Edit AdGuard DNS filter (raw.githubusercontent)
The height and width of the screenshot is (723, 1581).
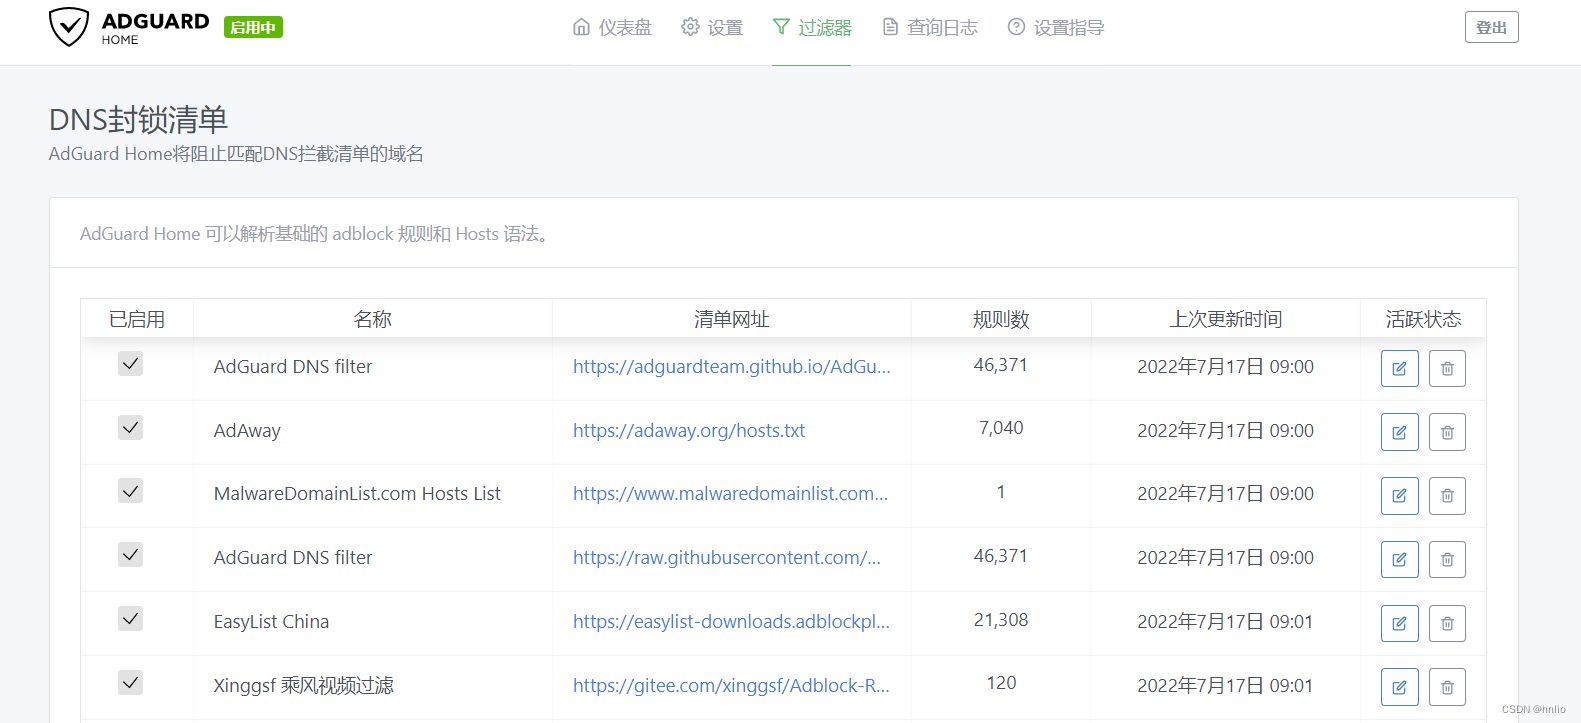pos(1400,559)
